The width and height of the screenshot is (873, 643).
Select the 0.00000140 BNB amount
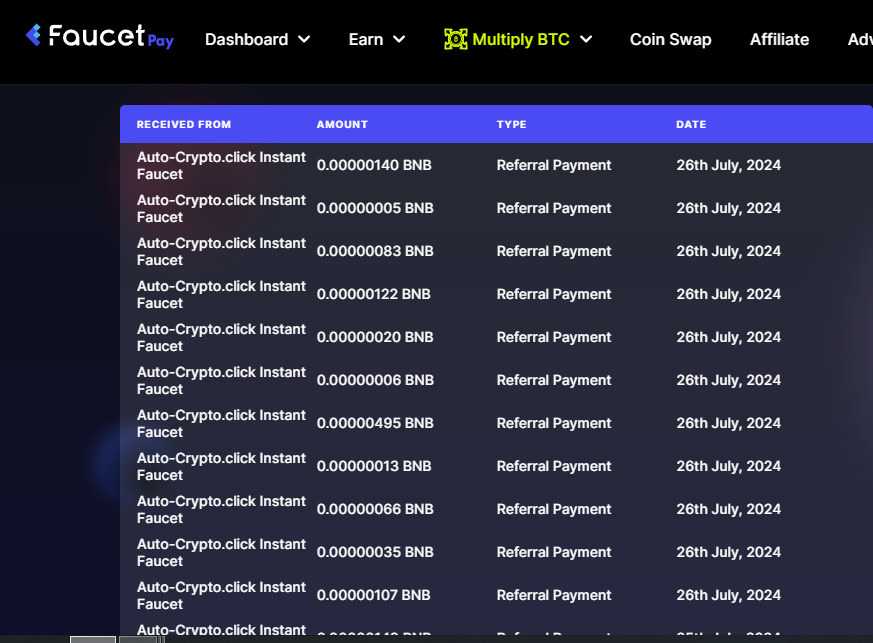(x=374, y=165)
